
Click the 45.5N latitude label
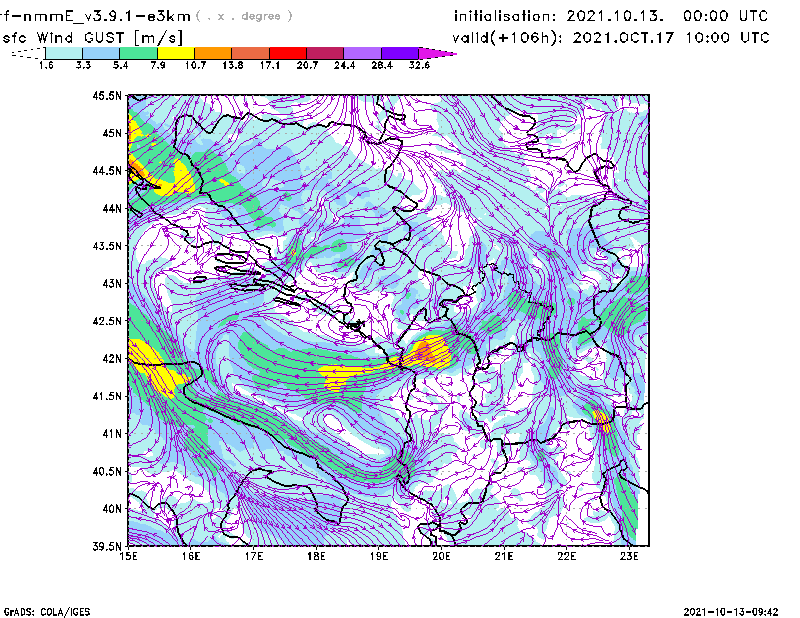pyautogui.click(x=107, y=95)
